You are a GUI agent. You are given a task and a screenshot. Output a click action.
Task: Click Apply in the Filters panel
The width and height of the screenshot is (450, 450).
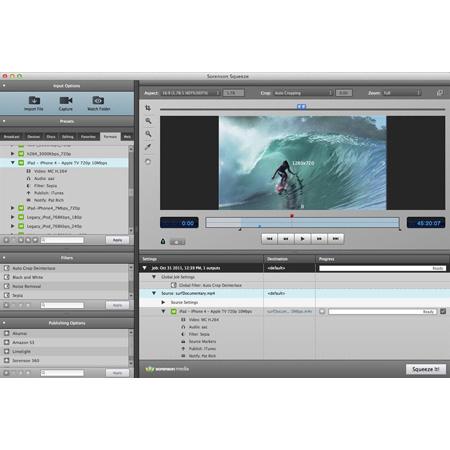click(x=117, y=305)
